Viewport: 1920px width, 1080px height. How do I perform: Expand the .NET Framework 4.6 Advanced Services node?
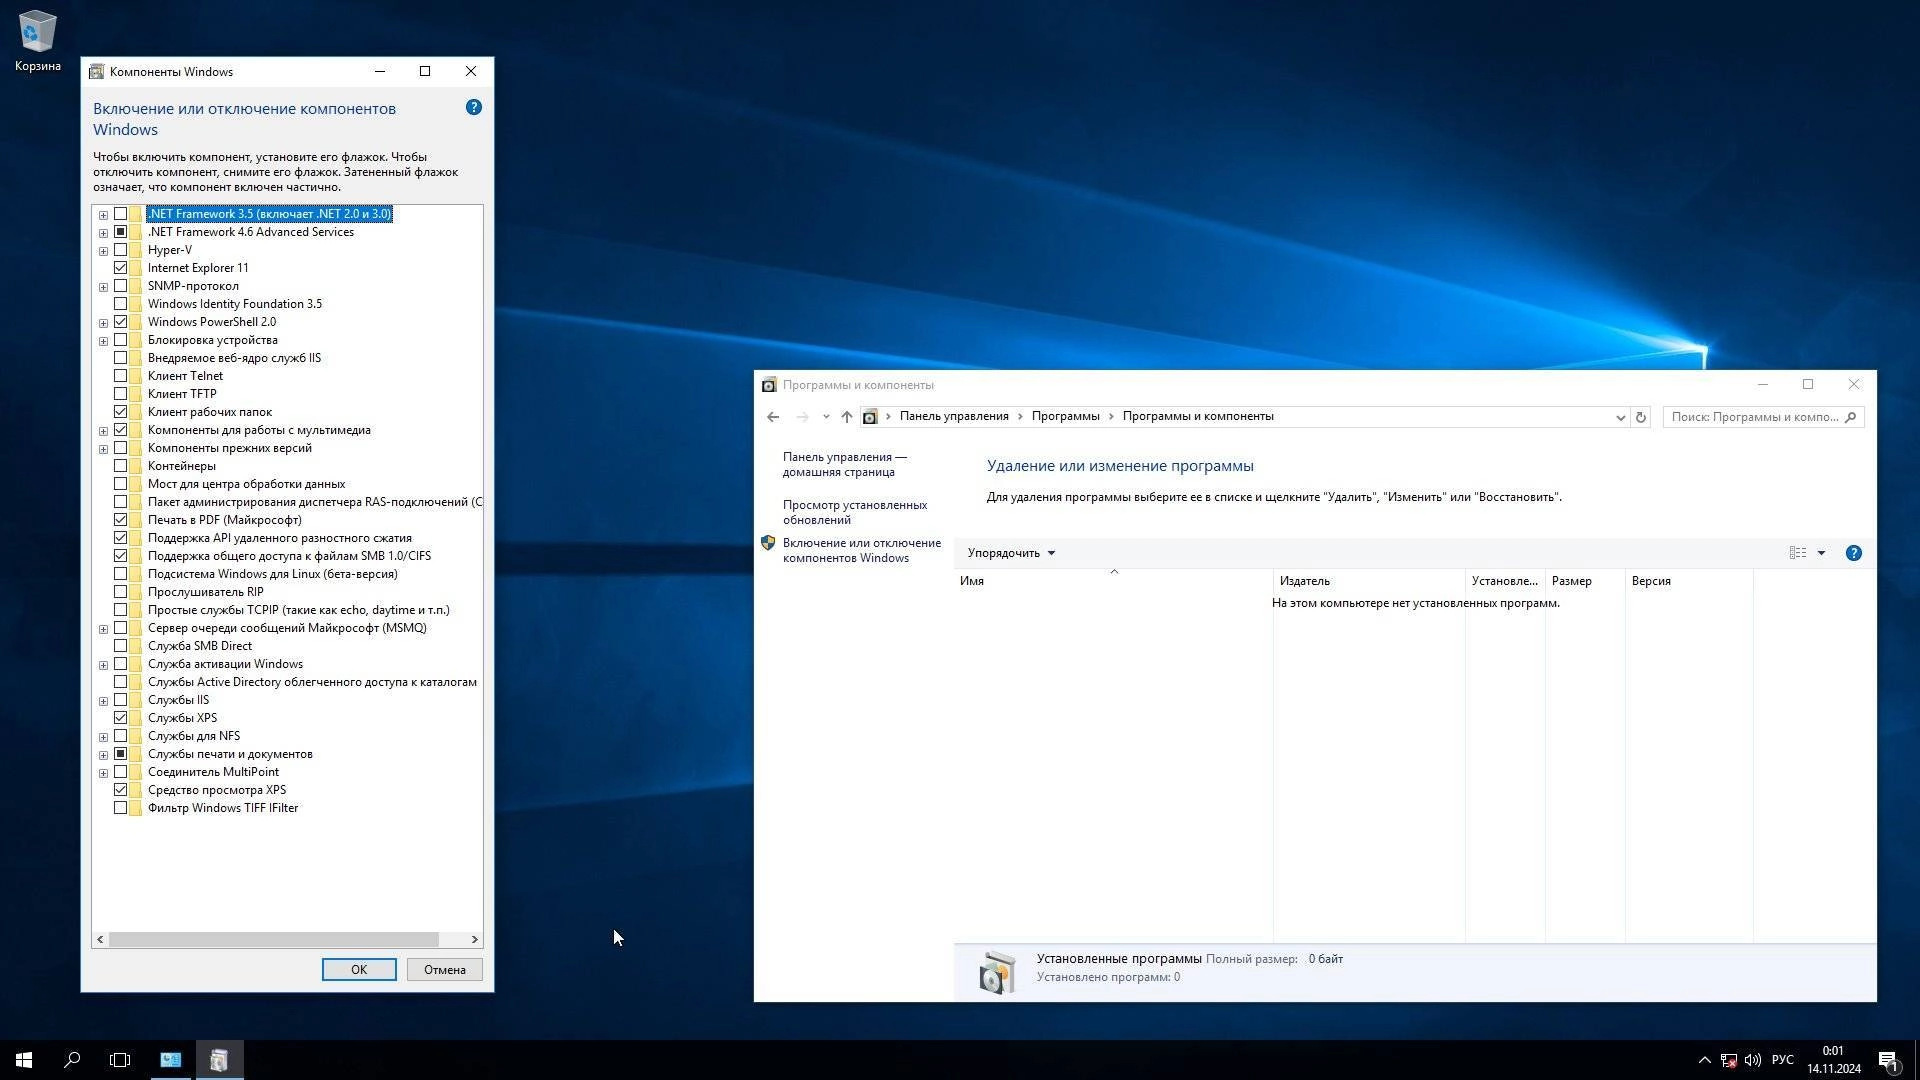pos(103,233)
